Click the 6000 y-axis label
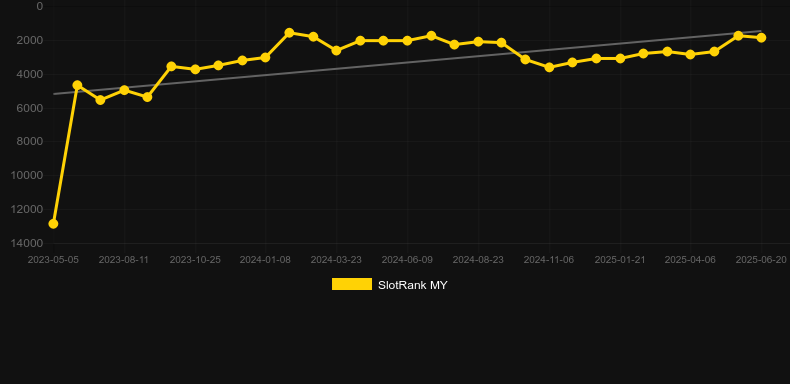Viewport: 790px width, 384px height. [30, 108]
